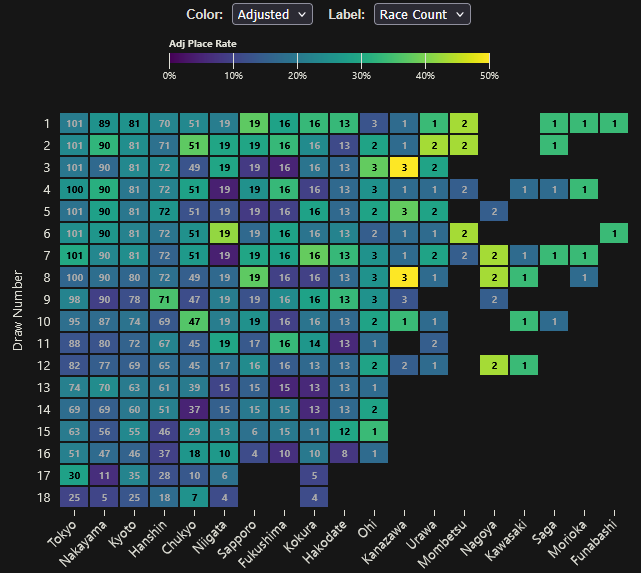Click the Tokyo draw 12 cell showing 82
Viewport: 641px width, 573px height.
click(x=74, y=365)
